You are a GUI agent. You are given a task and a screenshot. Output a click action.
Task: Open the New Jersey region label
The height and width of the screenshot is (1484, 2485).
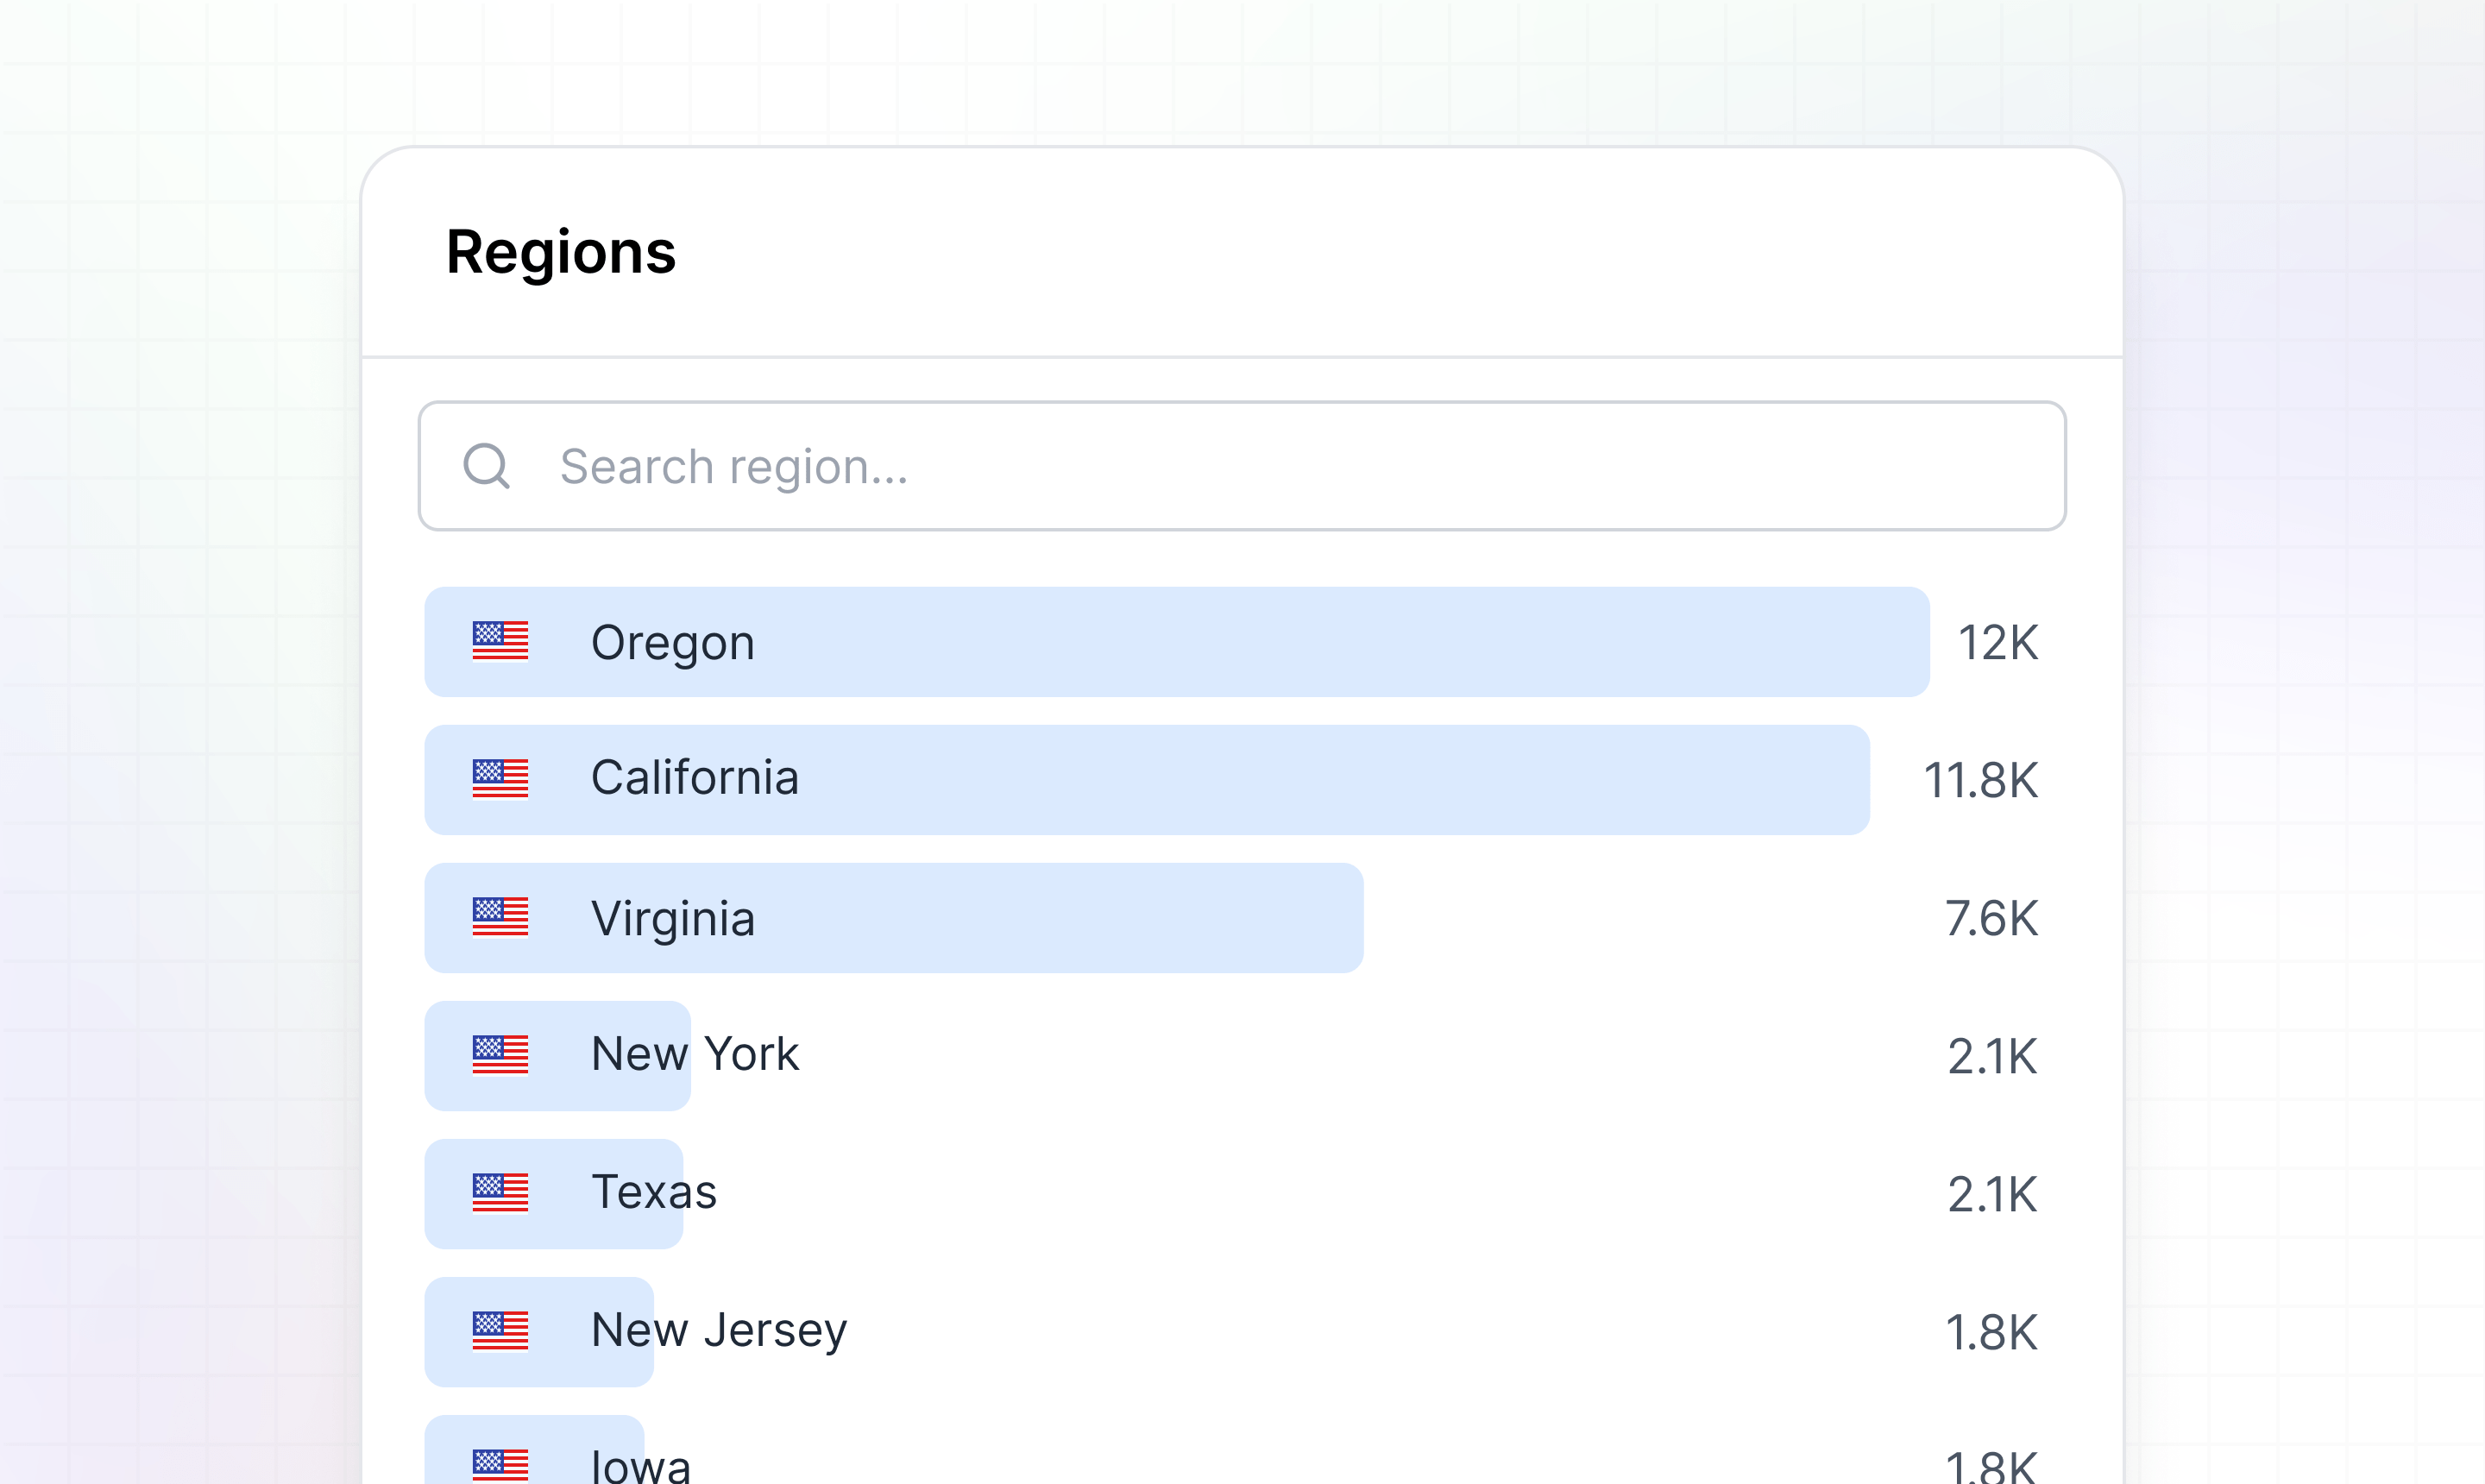coord(719,1331)
